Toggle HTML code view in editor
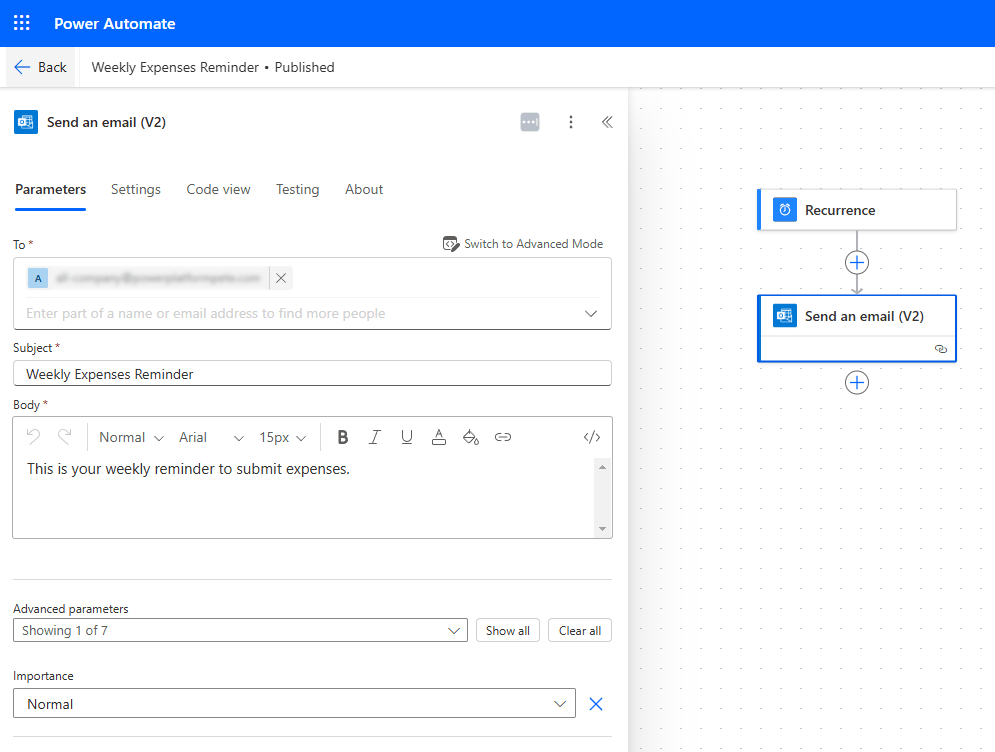This screenshot has width=995, height=752. tap(592, 437)
